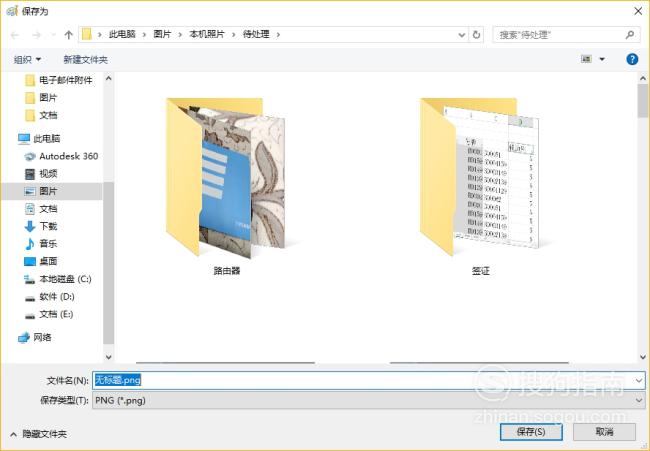
Task: Collapse with 隐藏文件夹 toggle
Action: click(38, 434)
